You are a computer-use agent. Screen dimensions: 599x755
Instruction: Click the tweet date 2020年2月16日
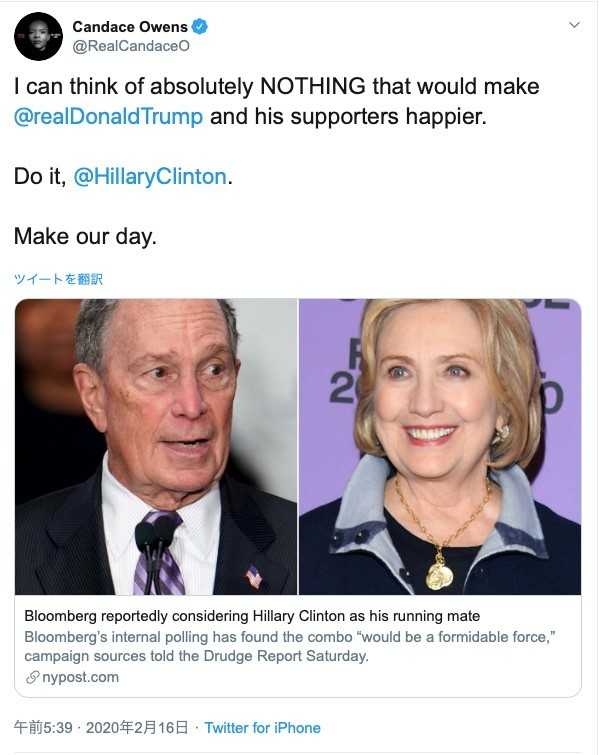[x=137, y=727]
